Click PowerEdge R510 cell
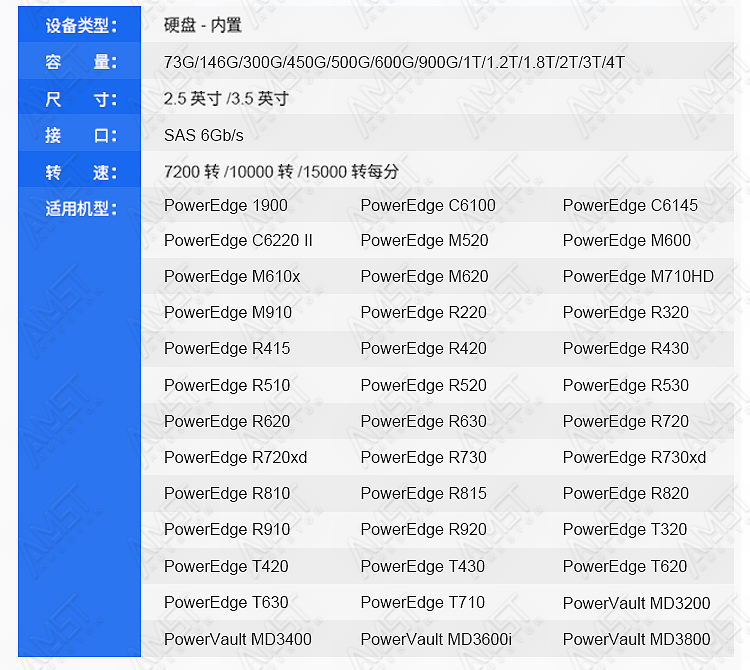 click(227, 385)
